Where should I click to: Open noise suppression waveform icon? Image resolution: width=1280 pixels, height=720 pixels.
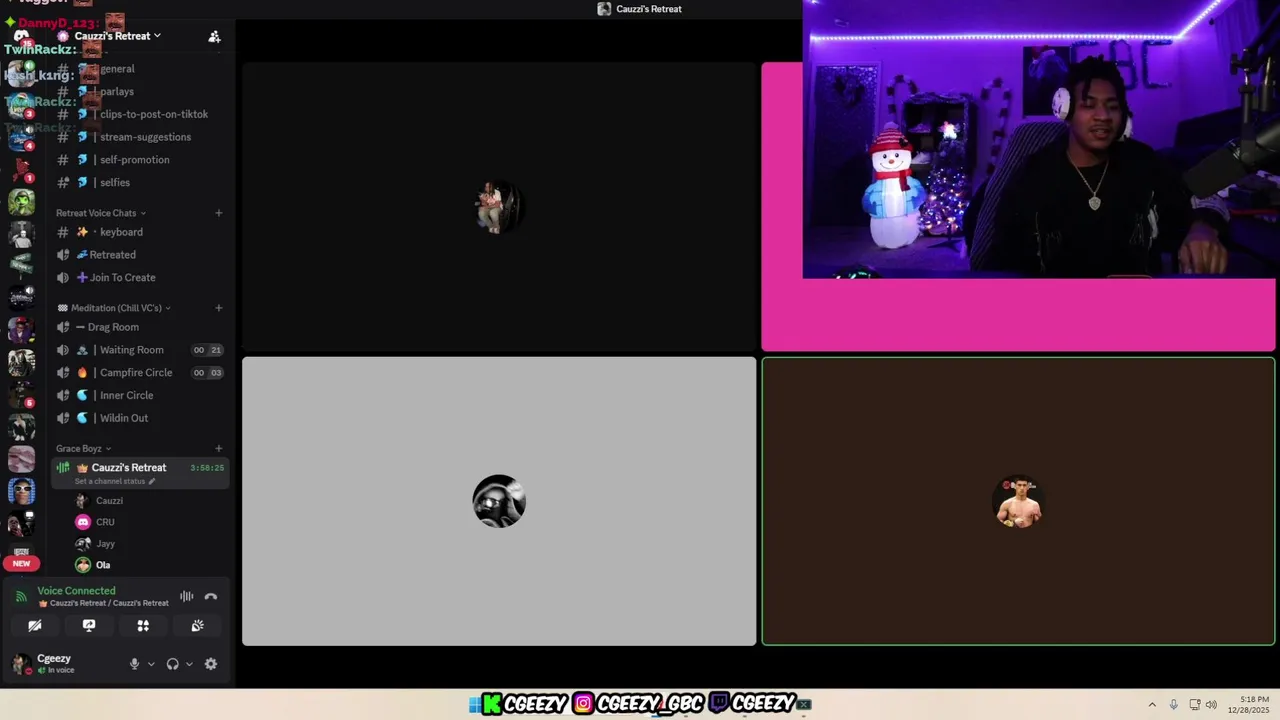pos(187,596)
